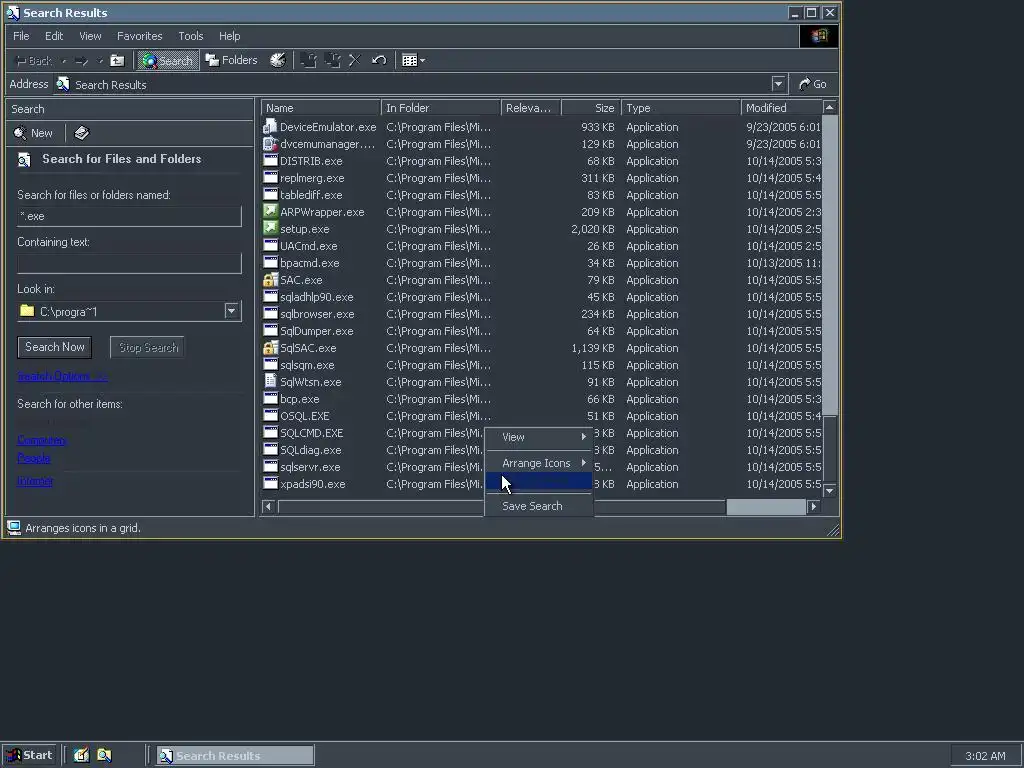Select the setup.exe installer icon
This screenshot has width=1024, height=768.
(x=270, y=229)
